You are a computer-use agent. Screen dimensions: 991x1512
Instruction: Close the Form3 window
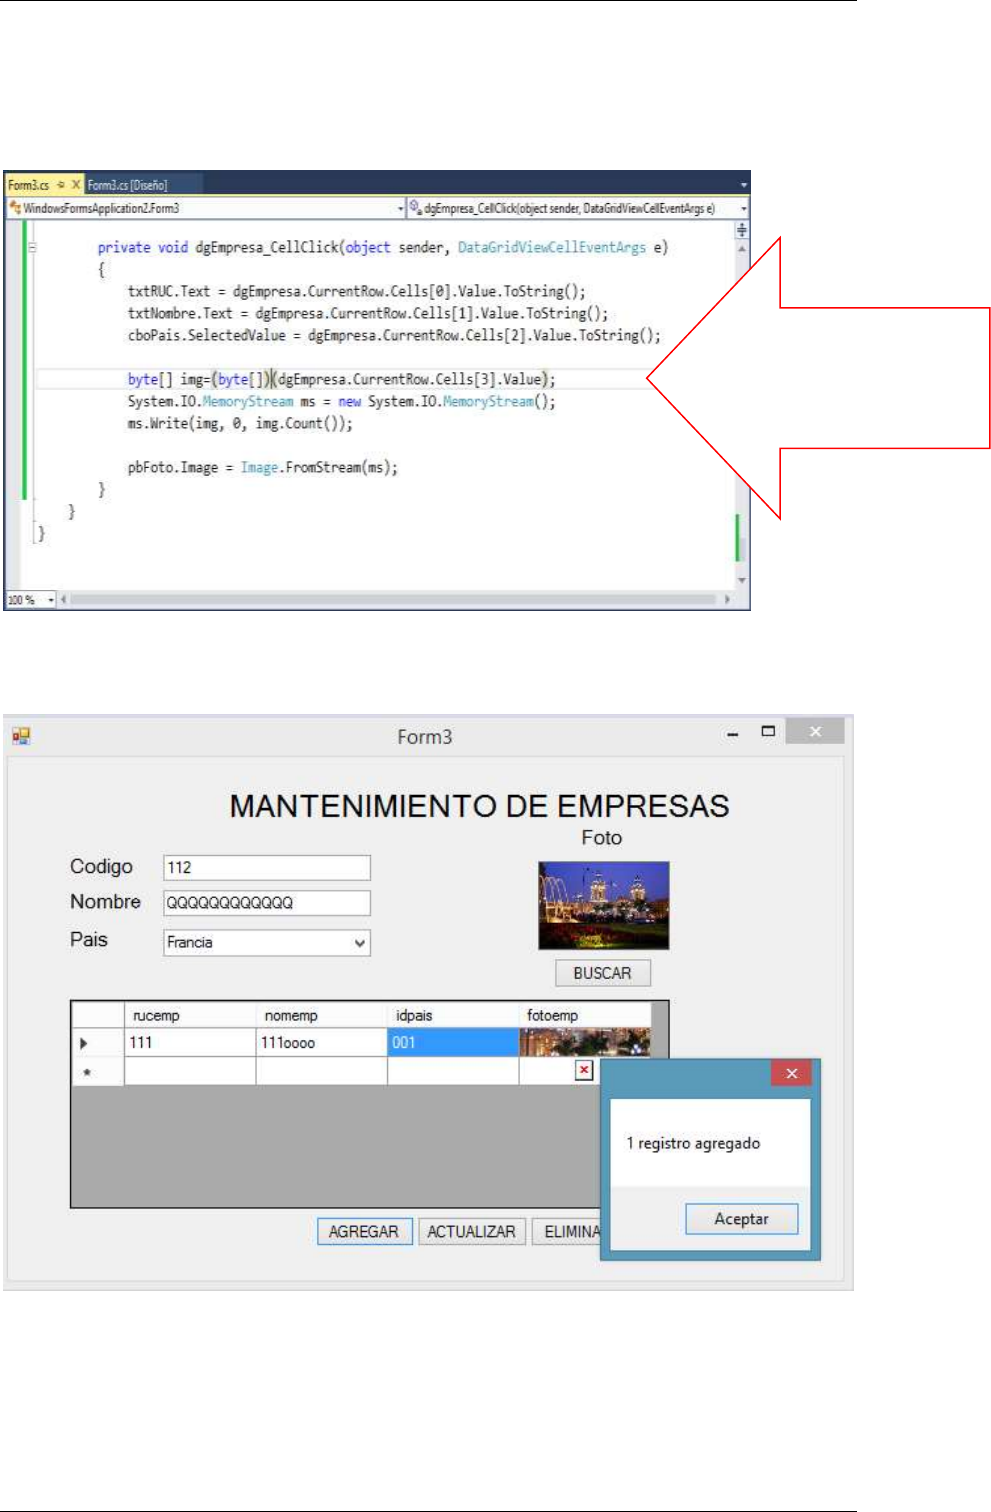pyautogui.click(x=815, y=732)
